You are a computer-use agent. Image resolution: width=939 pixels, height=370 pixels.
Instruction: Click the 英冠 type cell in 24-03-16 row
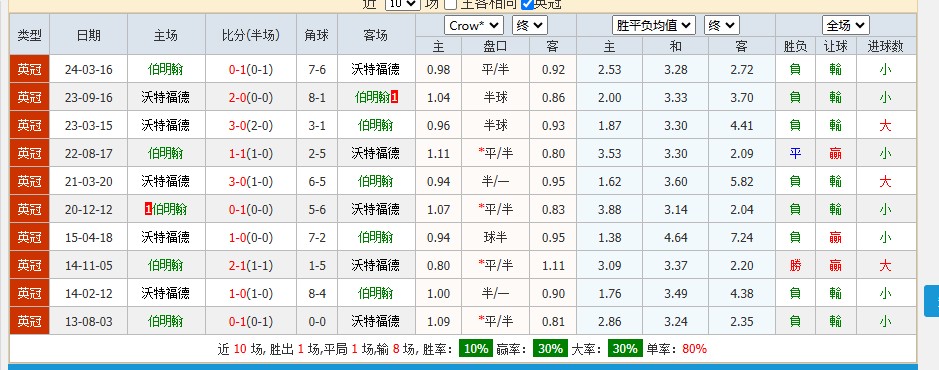[29, 69]
